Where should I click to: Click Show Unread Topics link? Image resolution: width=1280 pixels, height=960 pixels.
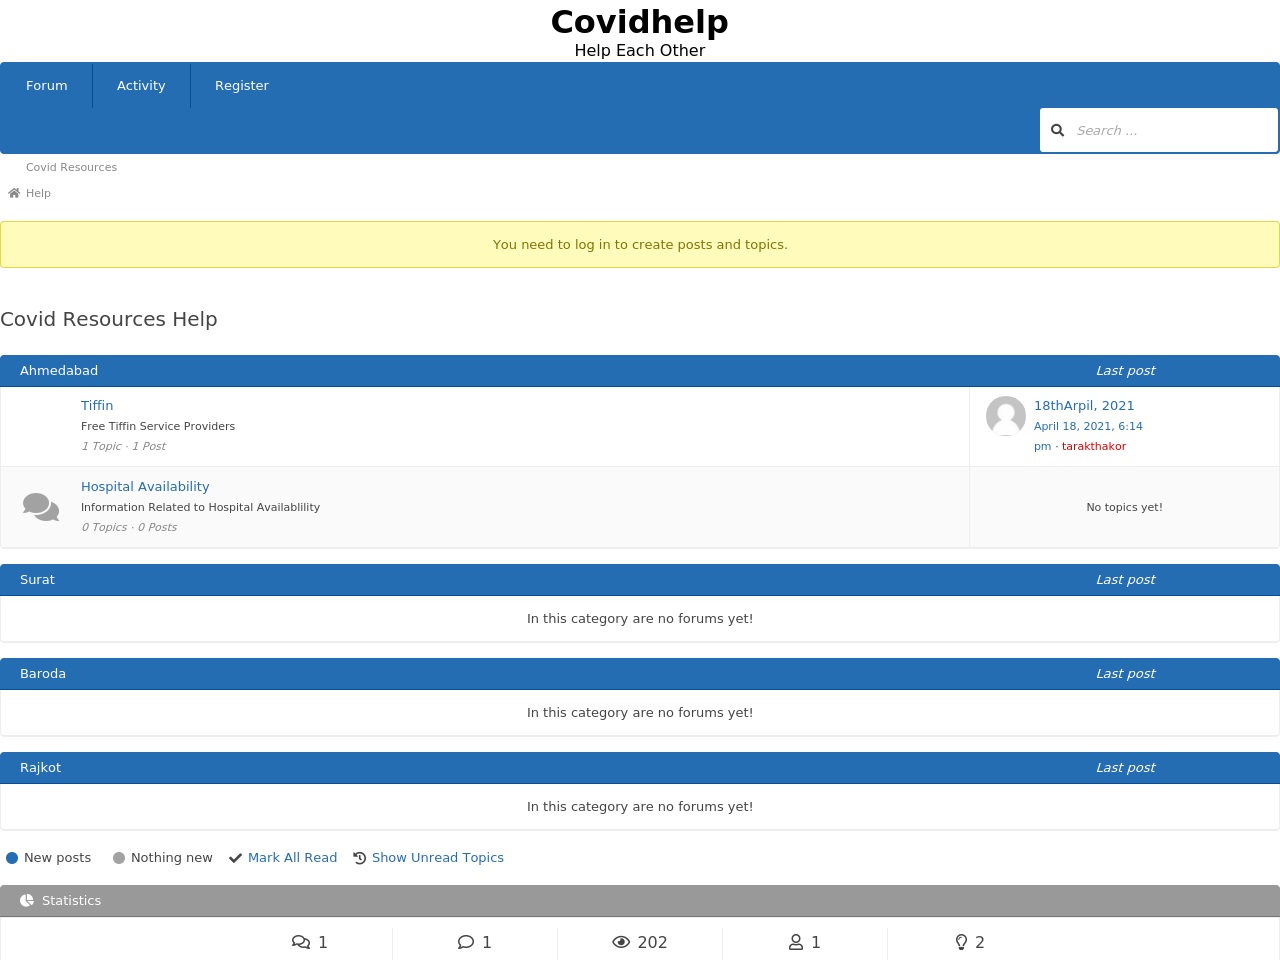[438, 858]
